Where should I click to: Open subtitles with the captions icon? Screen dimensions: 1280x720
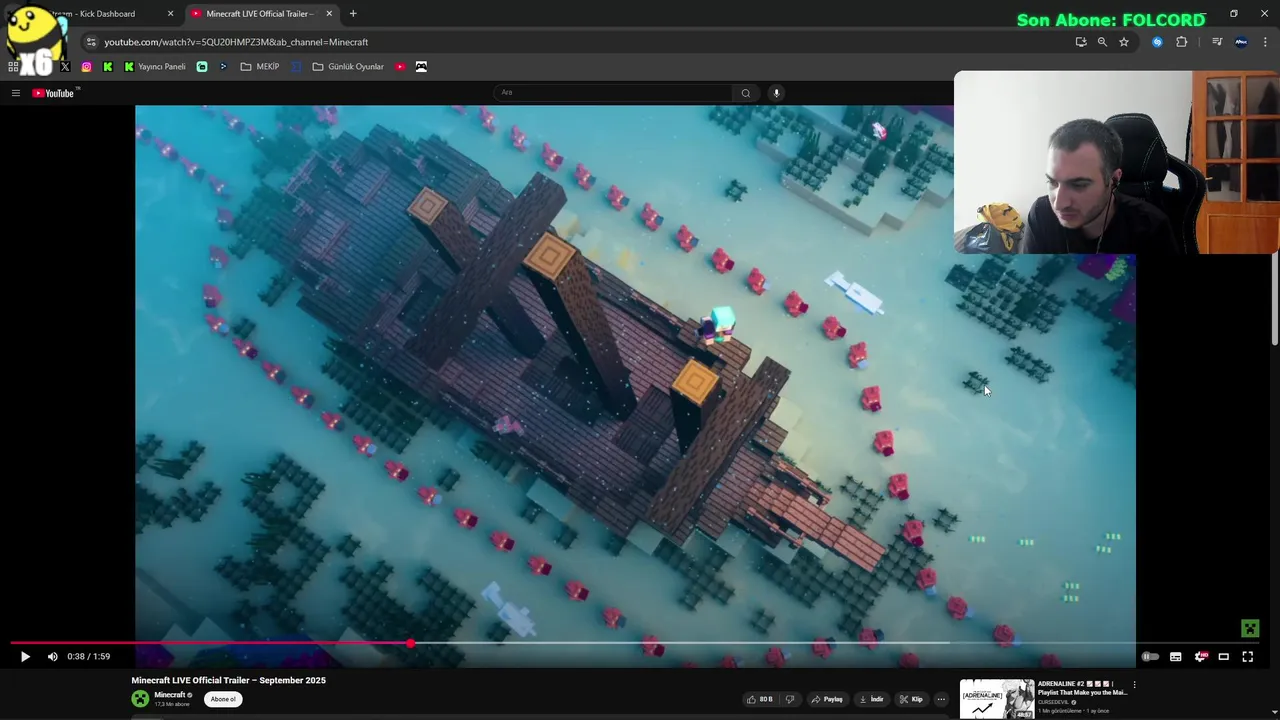pyautogui.click(x=1176, y=656)
